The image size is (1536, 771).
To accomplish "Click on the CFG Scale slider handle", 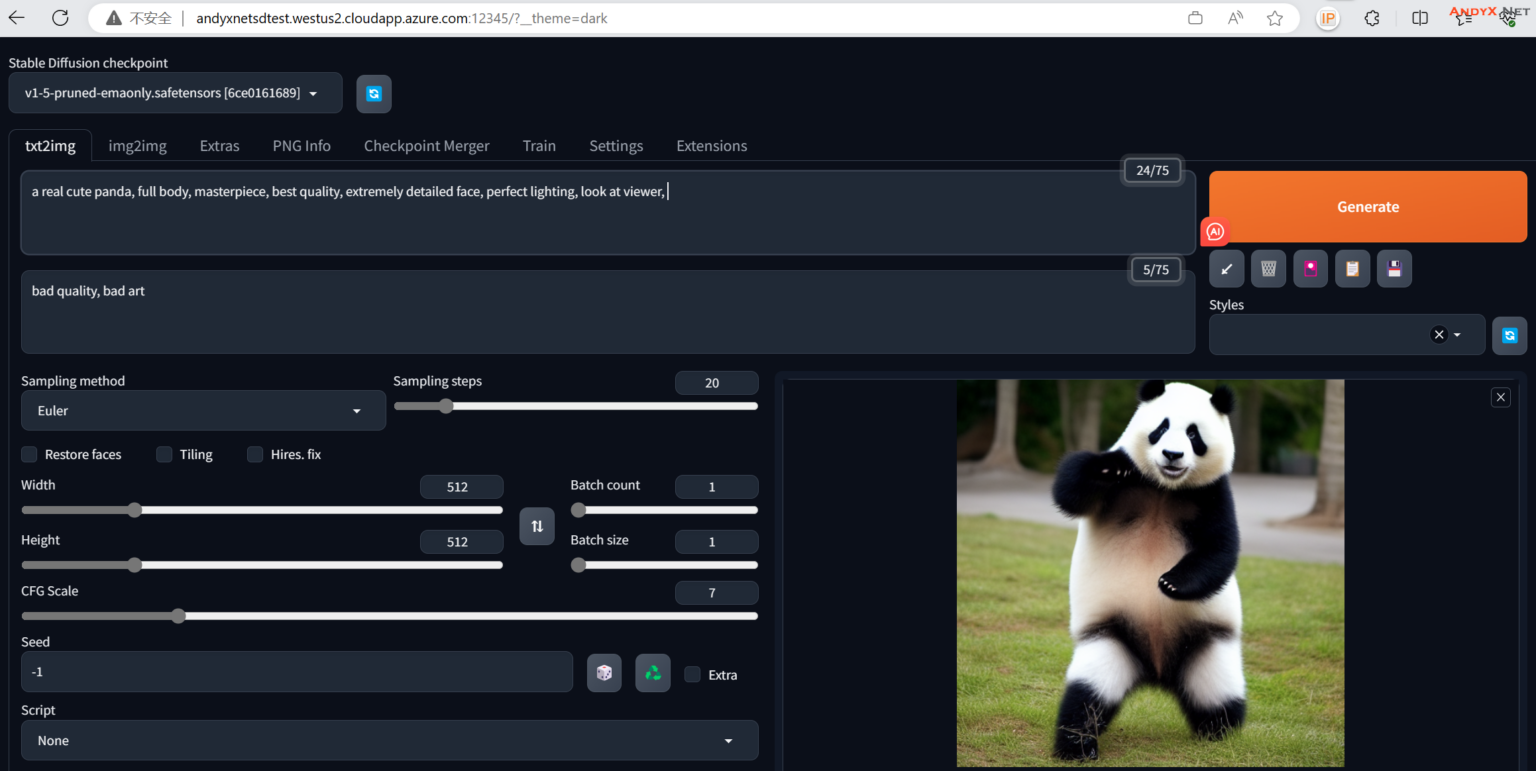I will [178, 616].
